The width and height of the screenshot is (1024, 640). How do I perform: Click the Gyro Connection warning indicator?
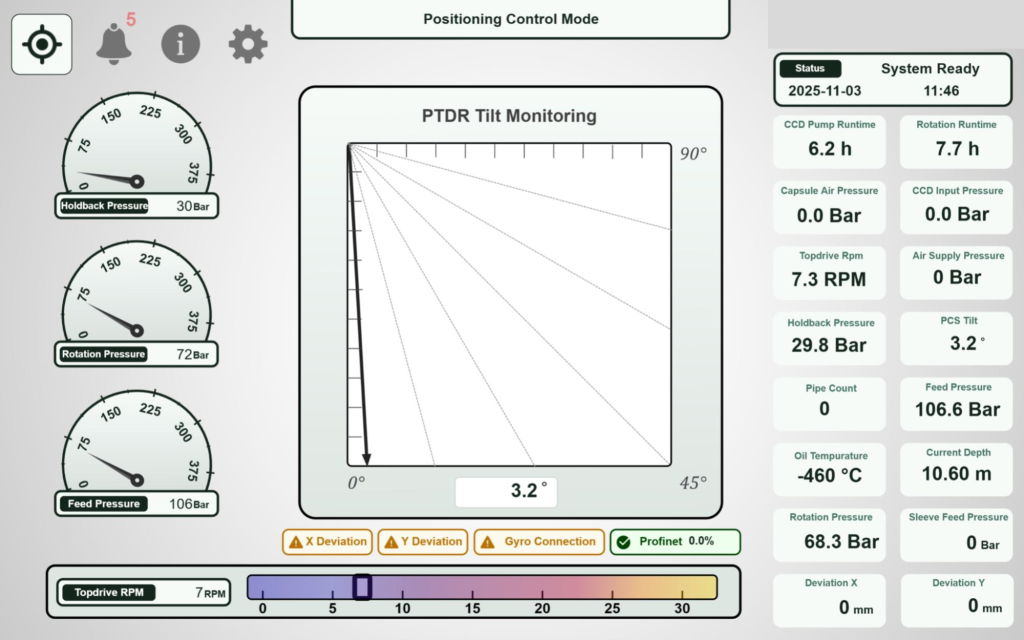pos(539,542)
